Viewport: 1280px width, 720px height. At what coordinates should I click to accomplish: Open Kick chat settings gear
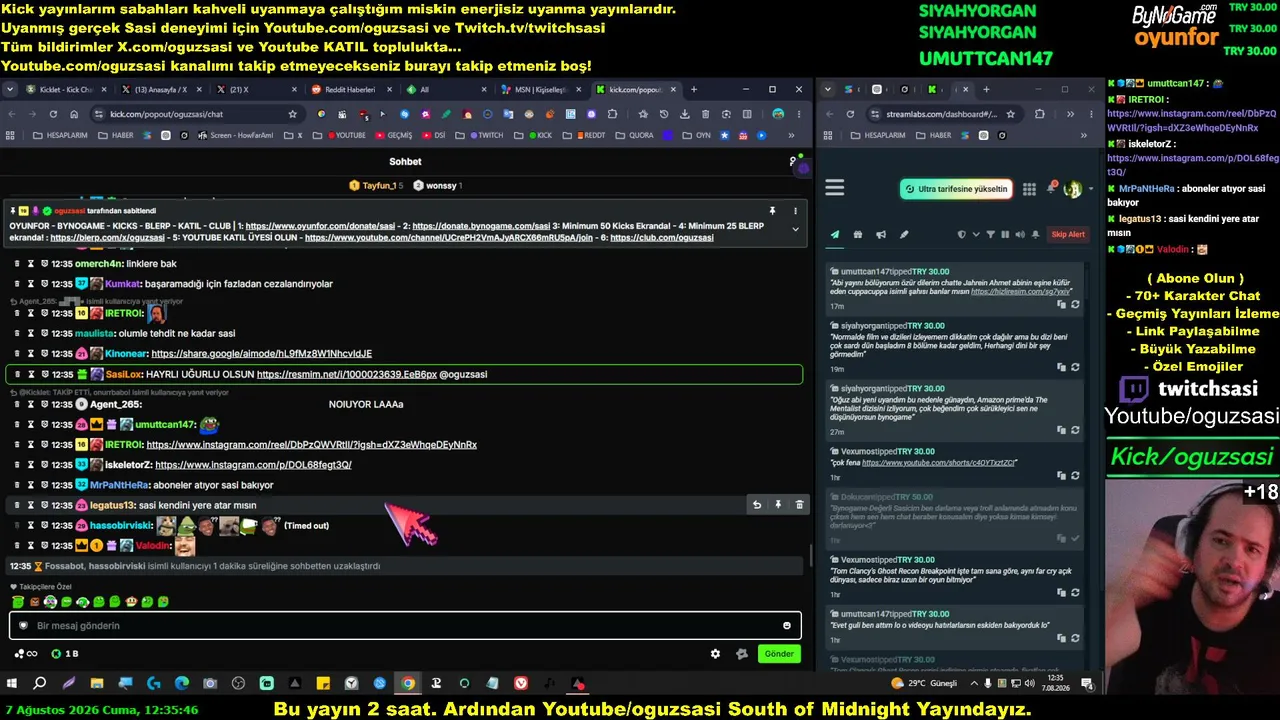(x=715, y=654)
